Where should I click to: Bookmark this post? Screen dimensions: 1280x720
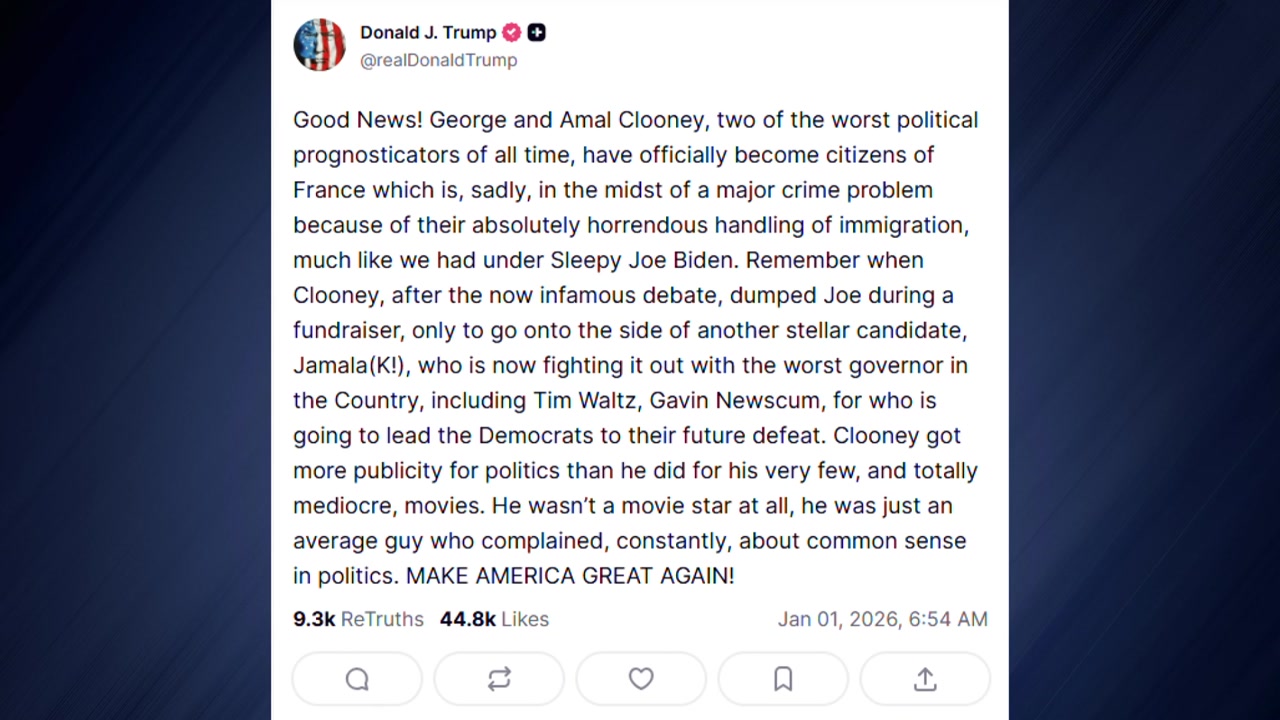point(783,679)
